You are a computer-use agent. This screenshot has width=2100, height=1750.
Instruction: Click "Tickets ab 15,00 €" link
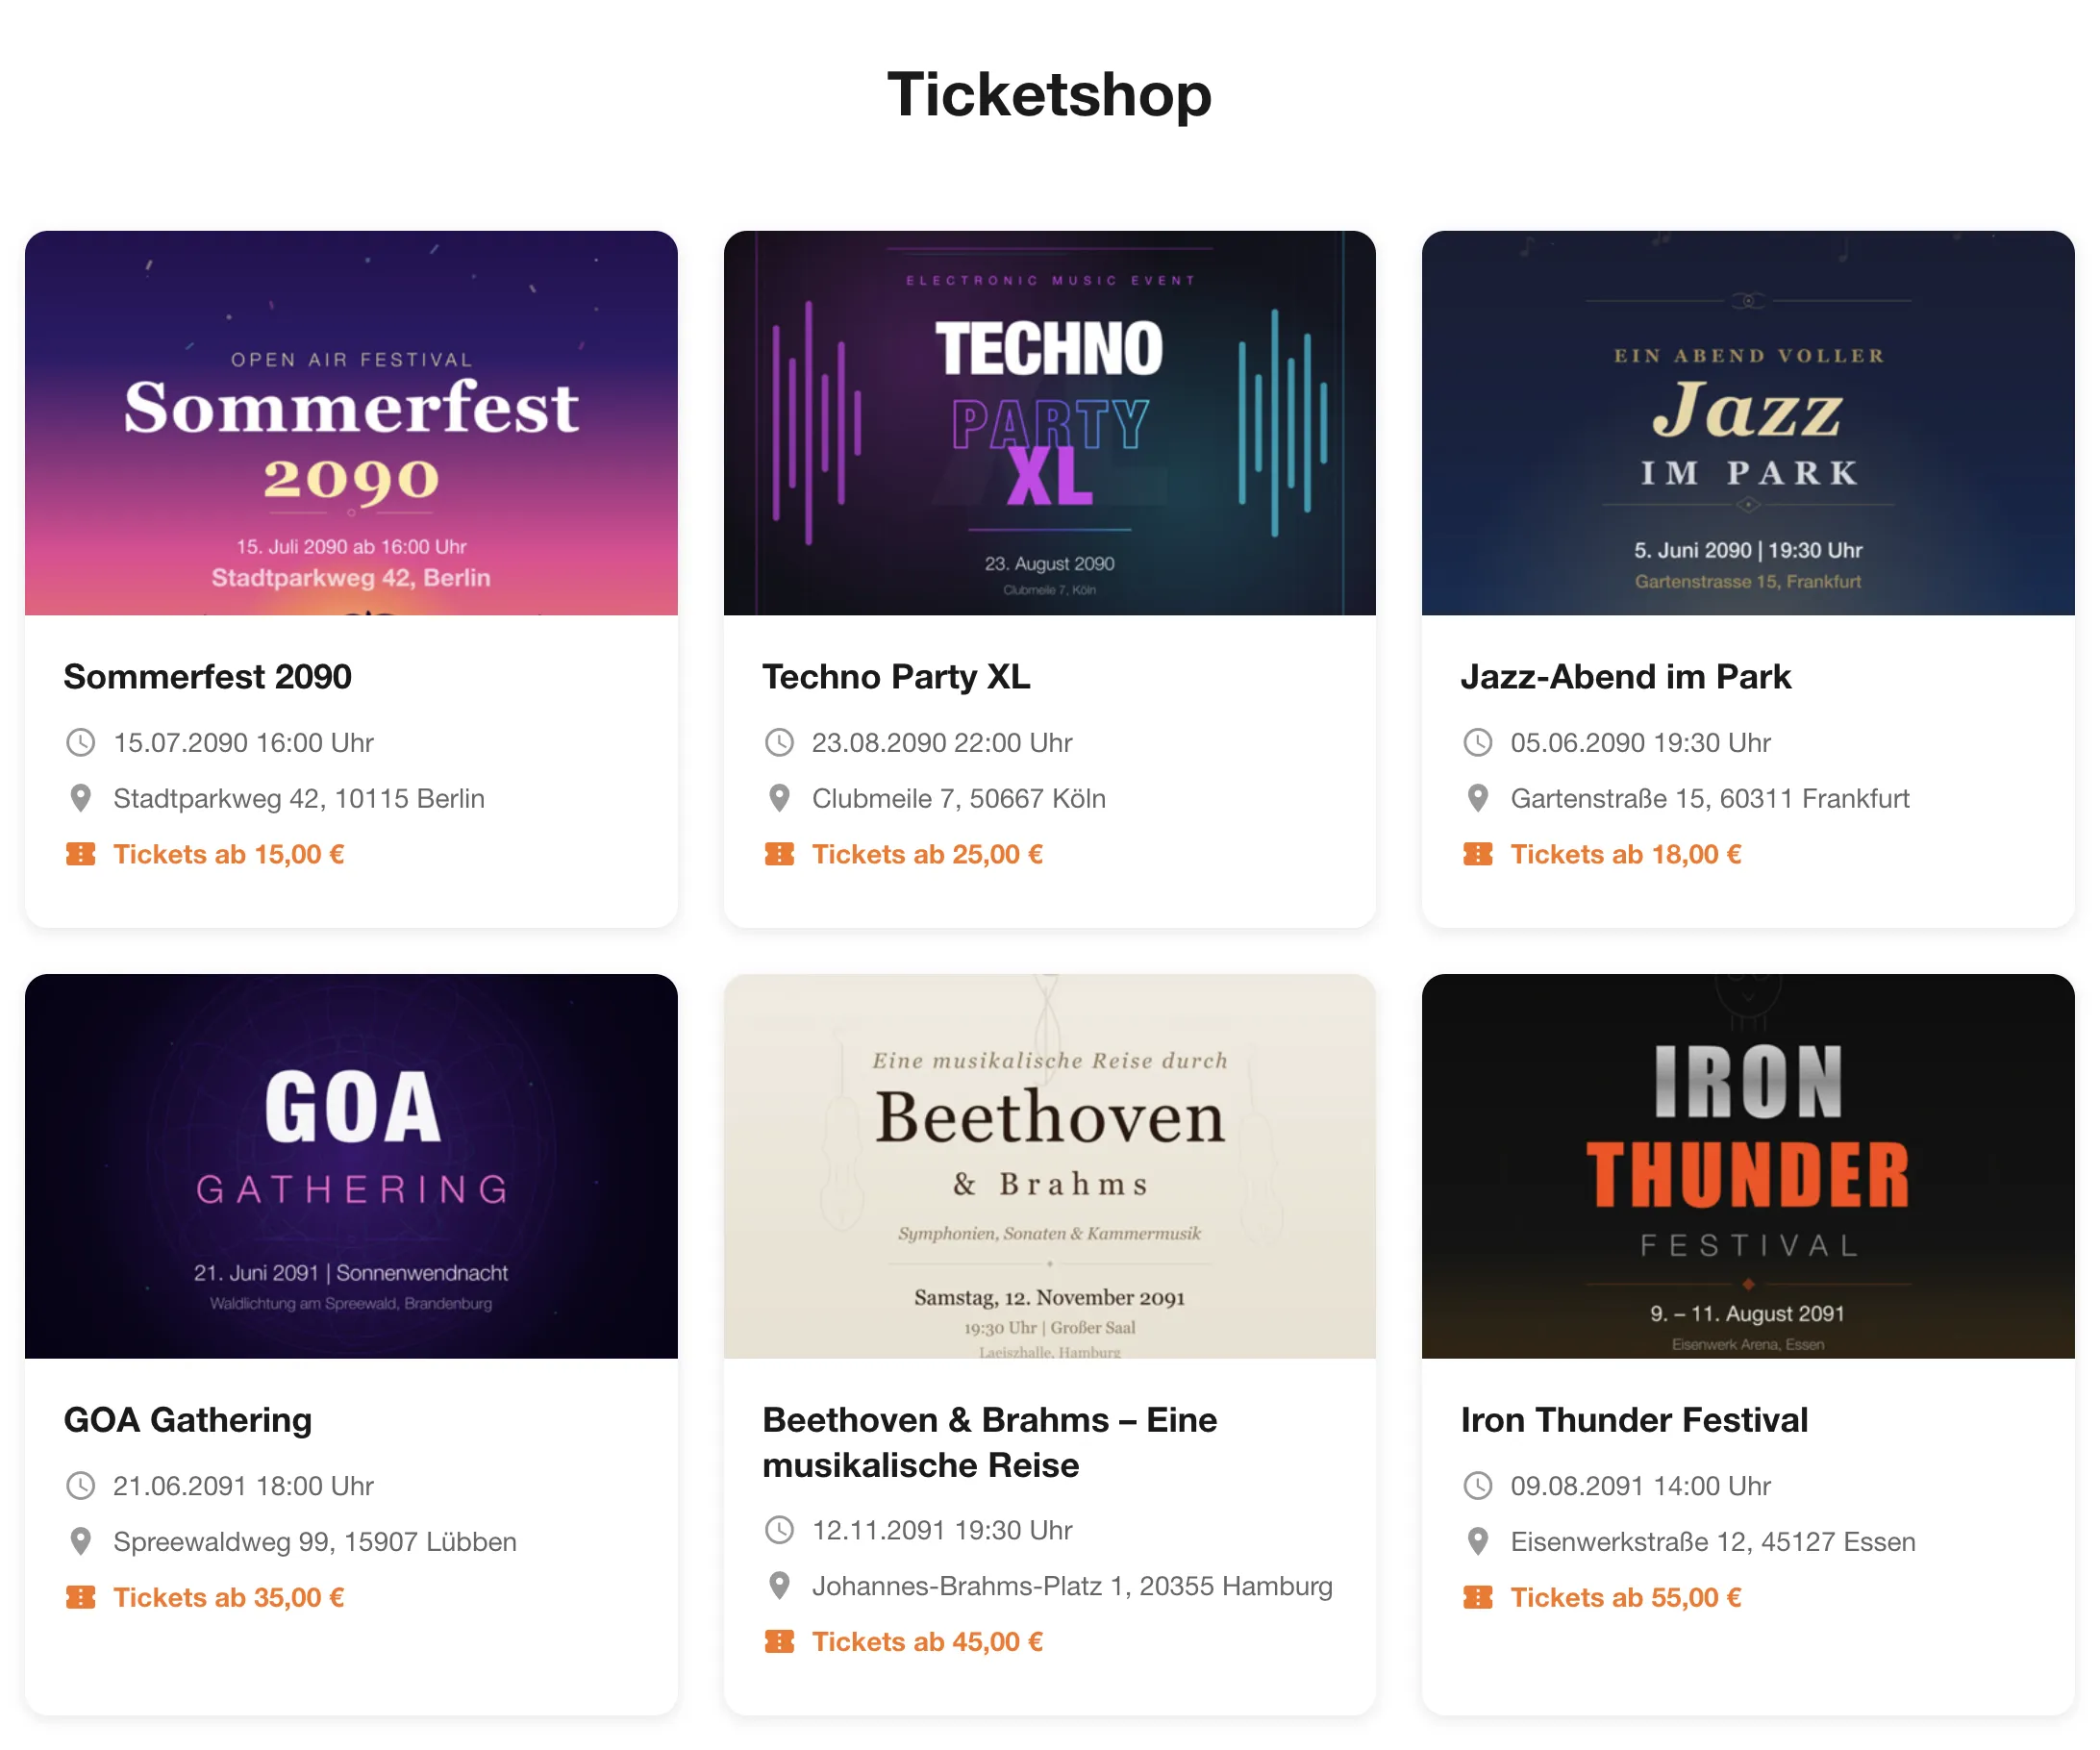tap(228, 855)
